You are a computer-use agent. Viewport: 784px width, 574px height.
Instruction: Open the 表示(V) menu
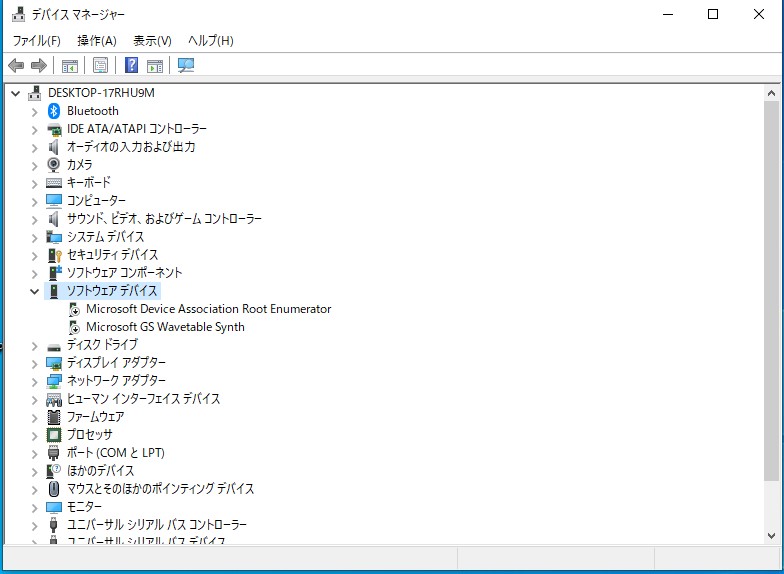coord(152,40)
